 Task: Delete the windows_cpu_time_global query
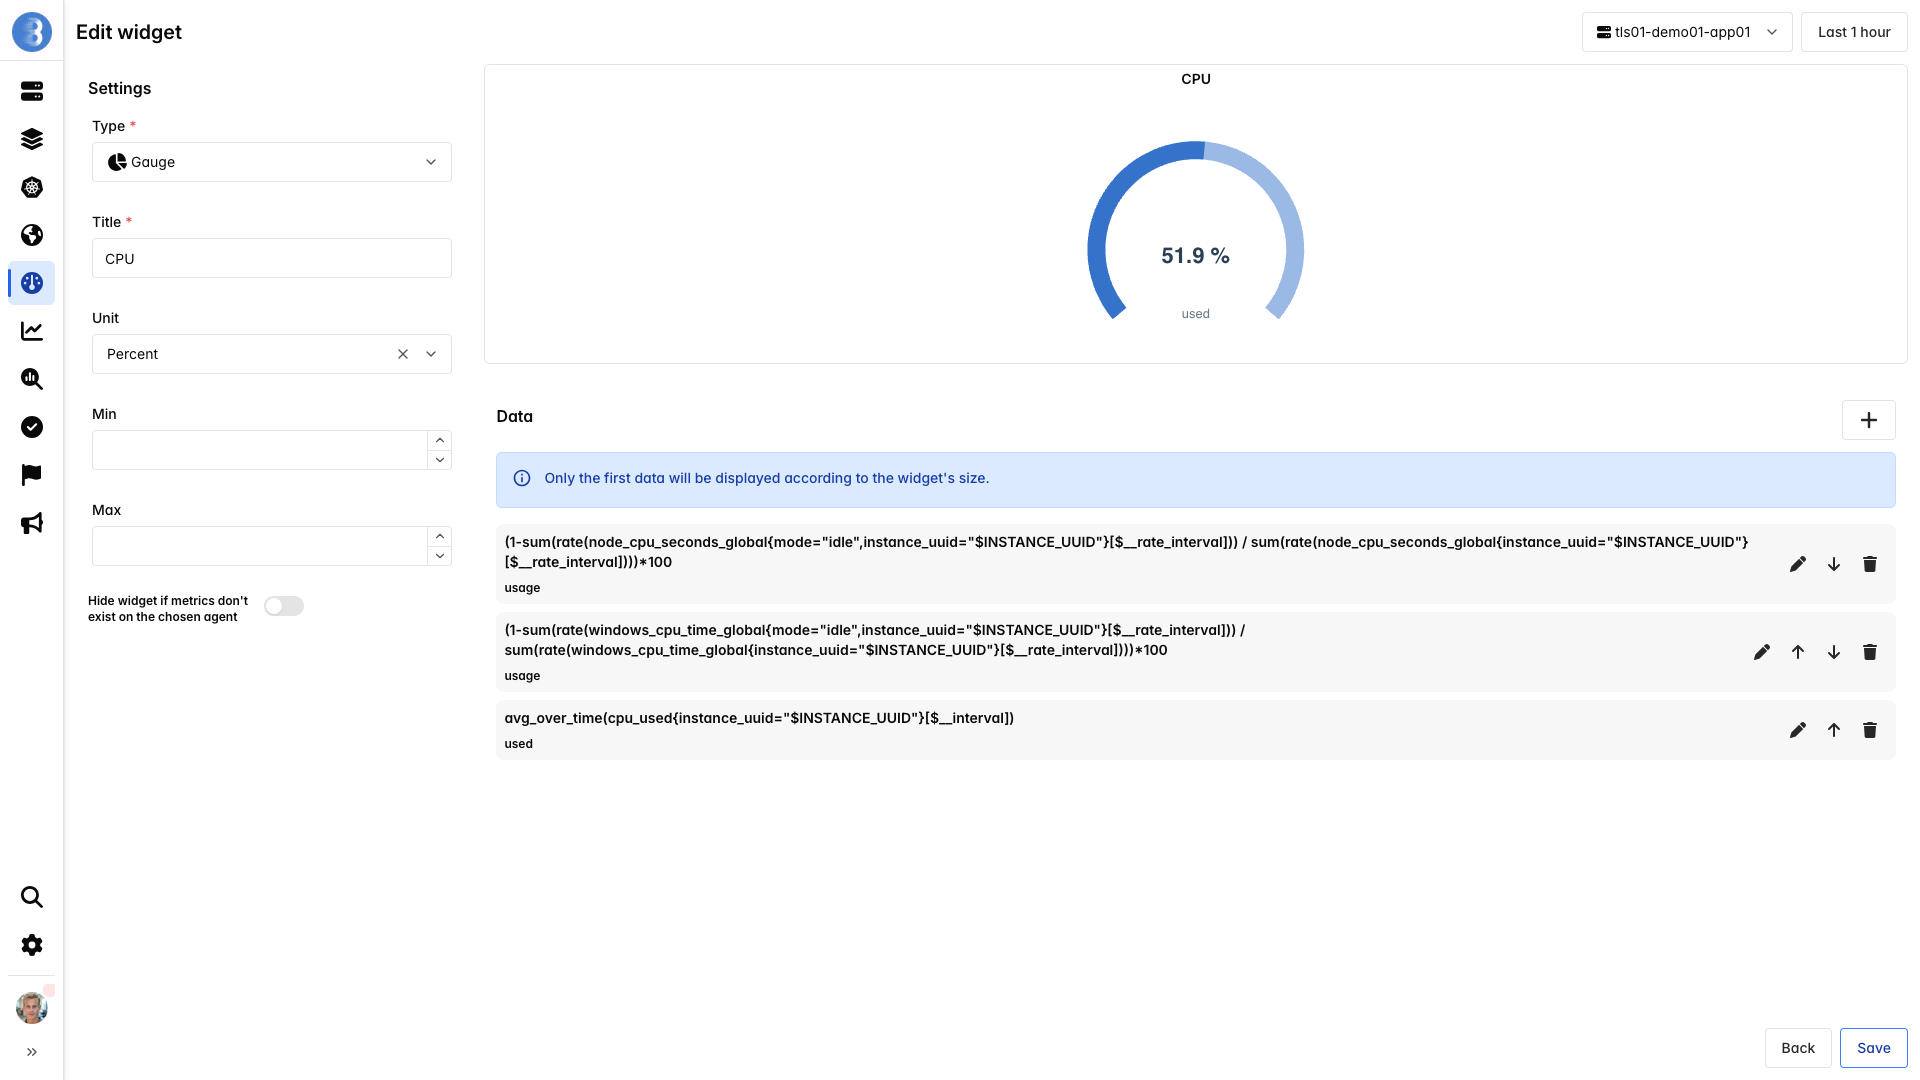(x=1870, y=652)
